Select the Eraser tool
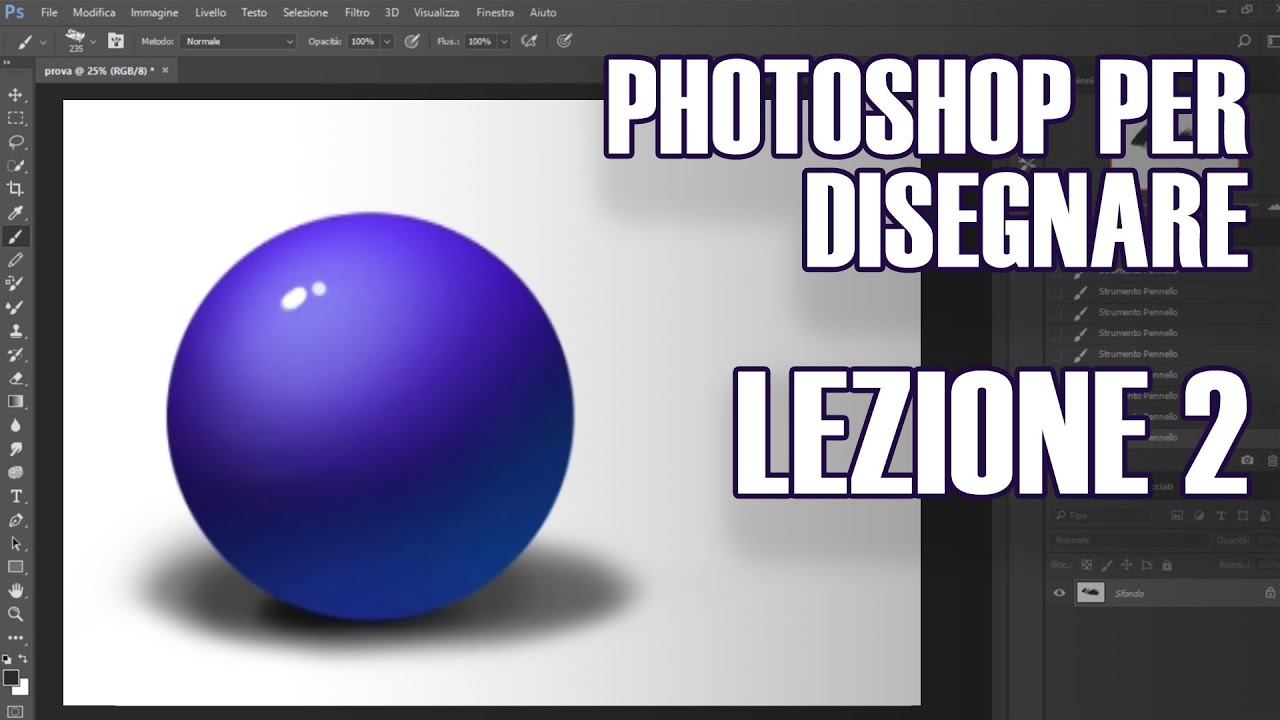Screen dimensions: 1280x720 tap(16, 378)
